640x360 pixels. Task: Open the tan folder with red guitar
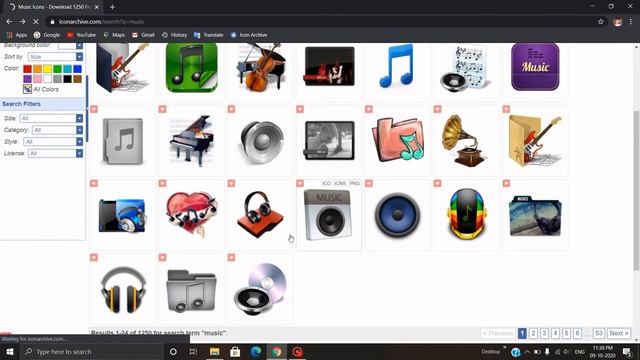coord(535,141)
